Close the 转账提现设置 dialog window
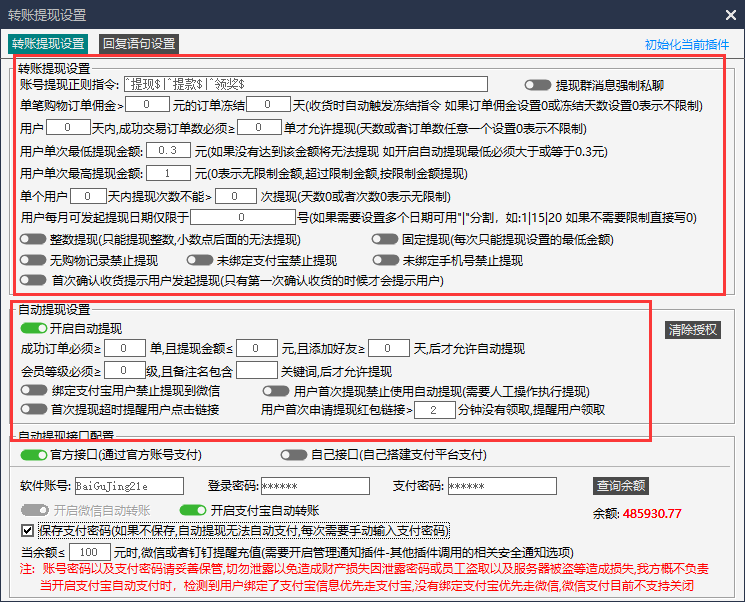The height and width of the screenshot is (602, 745). pyautogui.click(x=729, y=14)
